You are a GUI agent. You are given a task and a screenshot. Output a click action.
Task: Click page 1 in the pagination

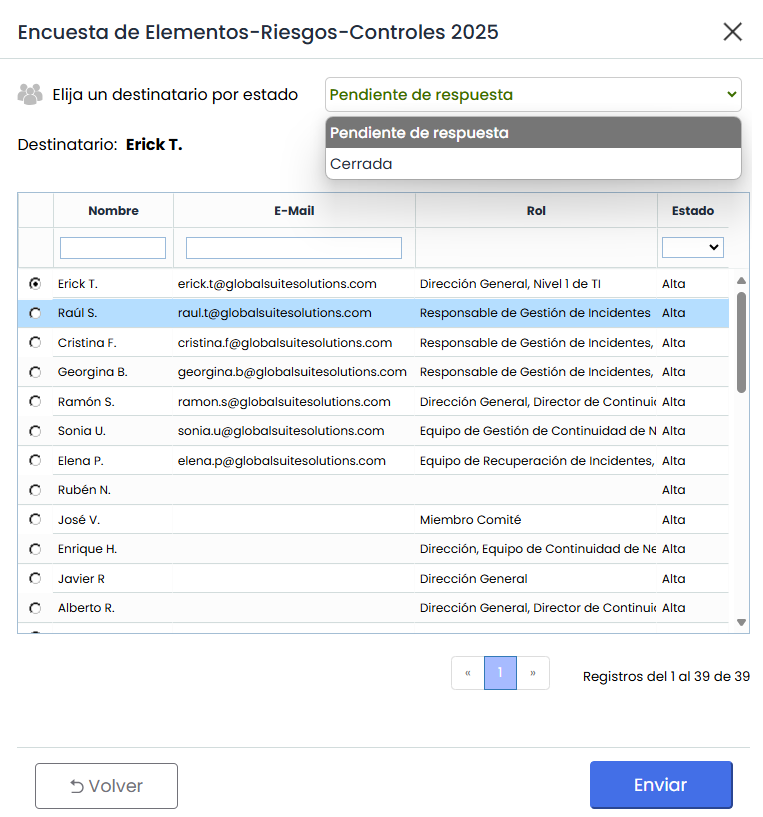click(500, 673)
